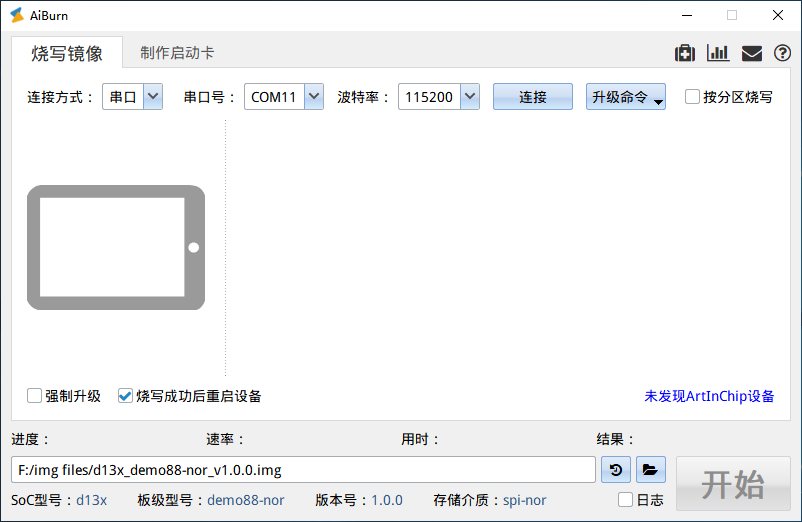
Task: Enable the 按分区烧写 checkbox
Action: tap(692, 97)
